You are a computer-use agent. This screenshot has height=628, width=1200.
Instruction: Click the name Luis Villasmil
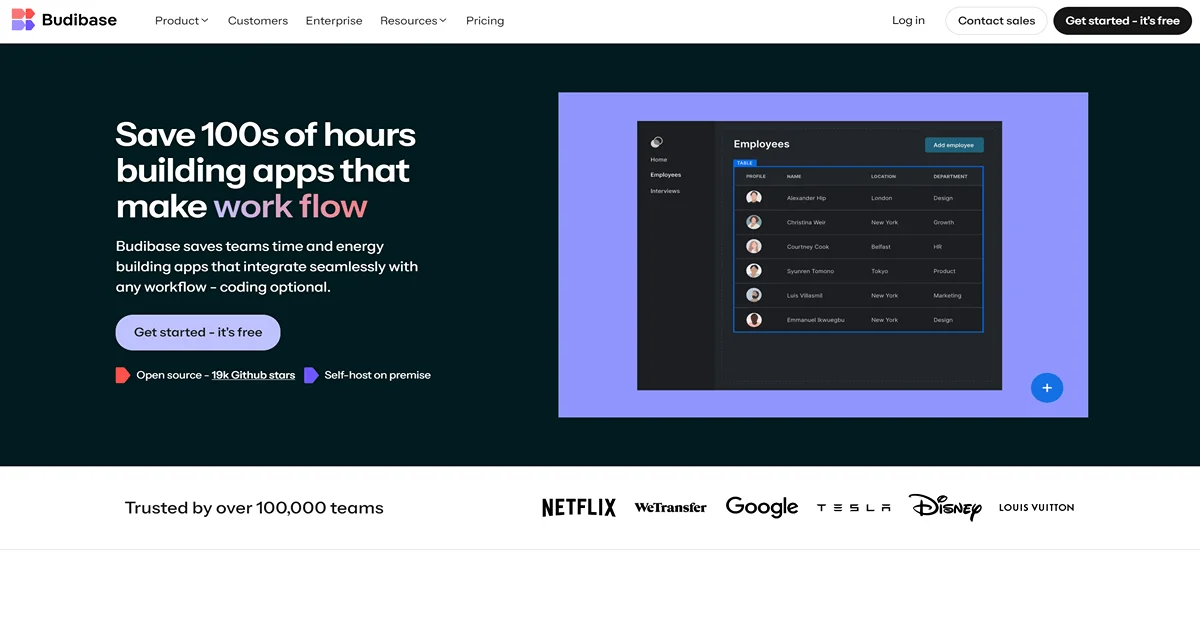click(x=805, y=296)
